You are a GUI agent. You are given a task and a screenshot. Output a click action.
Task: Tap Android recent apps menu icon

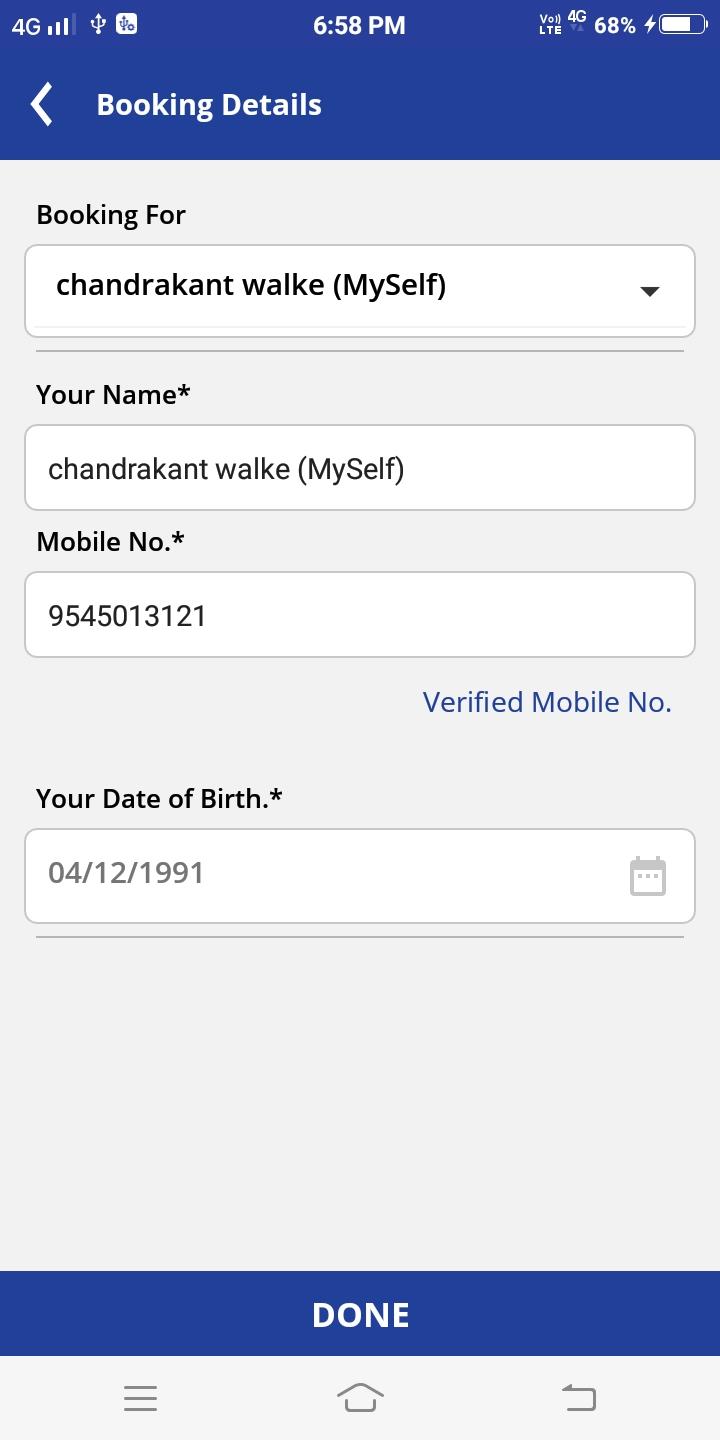[x=140, y=1398]
